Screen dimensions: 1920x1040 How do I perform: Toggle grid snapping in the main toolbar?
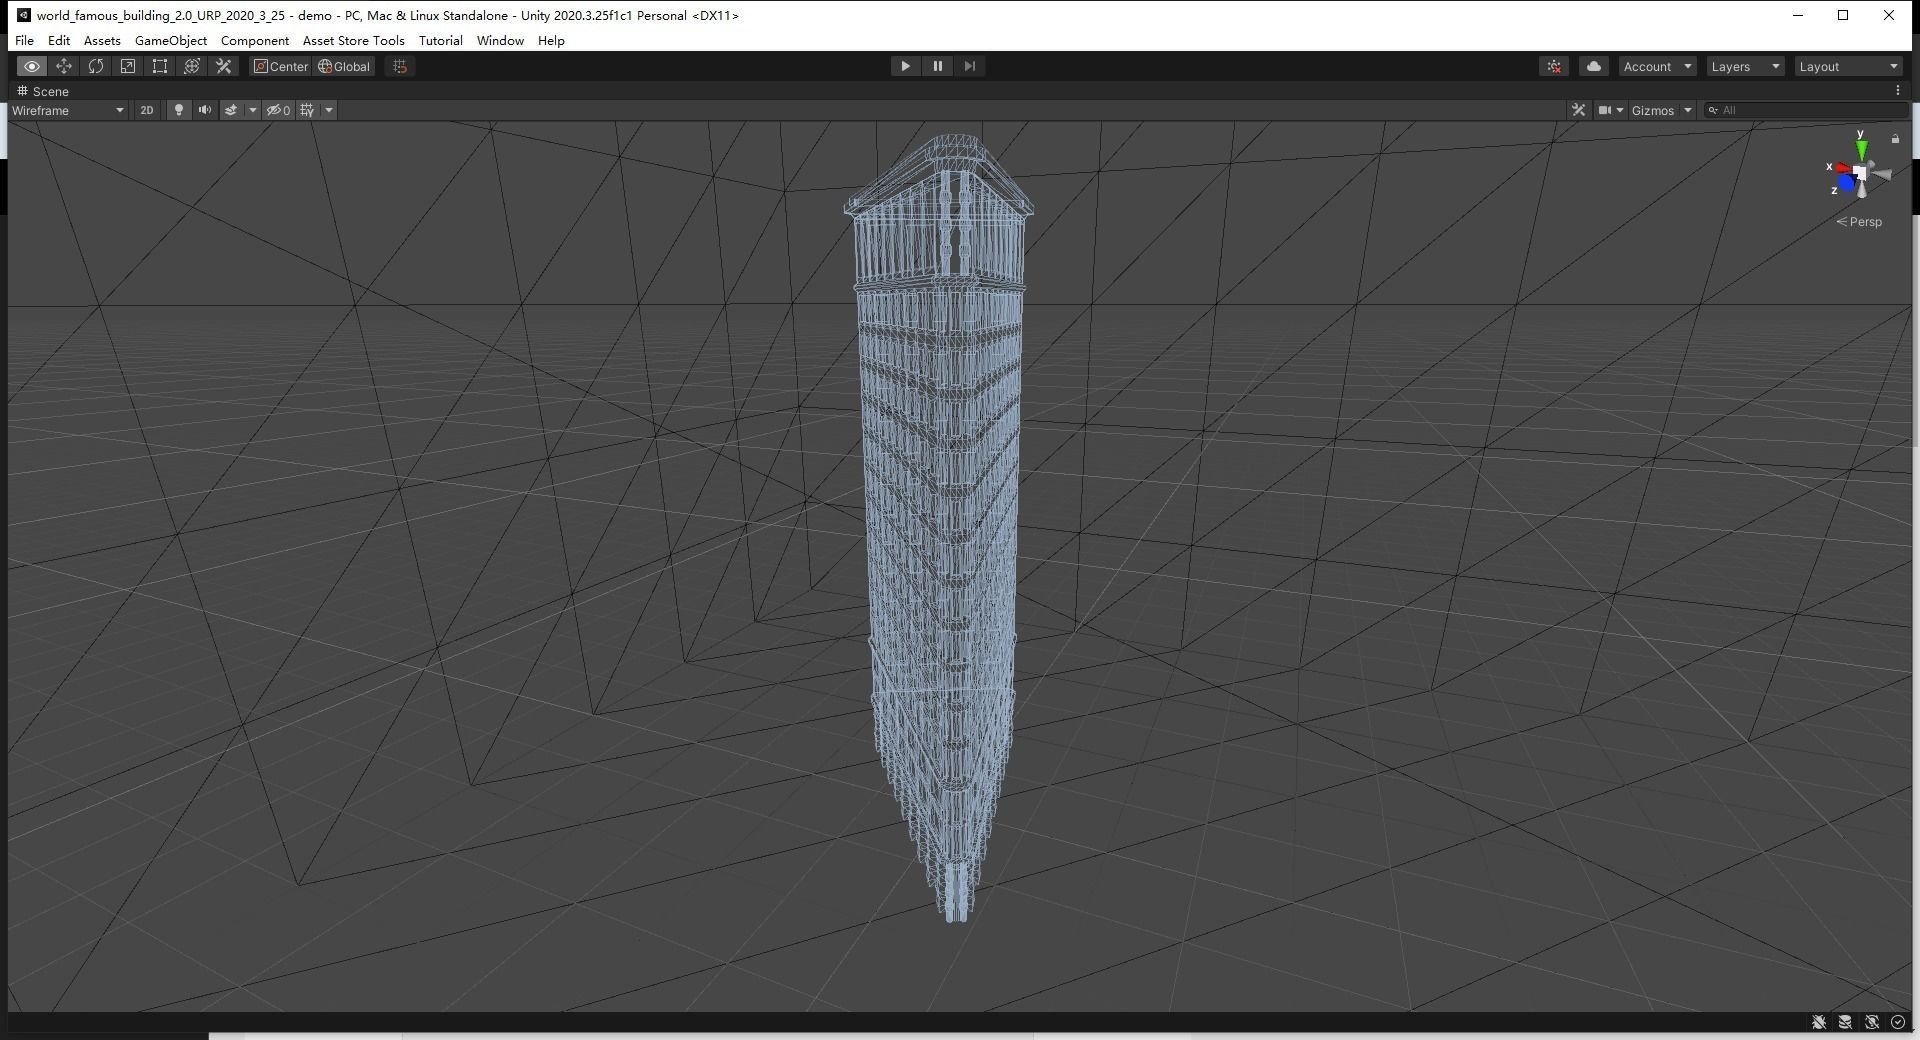[400, 66]
